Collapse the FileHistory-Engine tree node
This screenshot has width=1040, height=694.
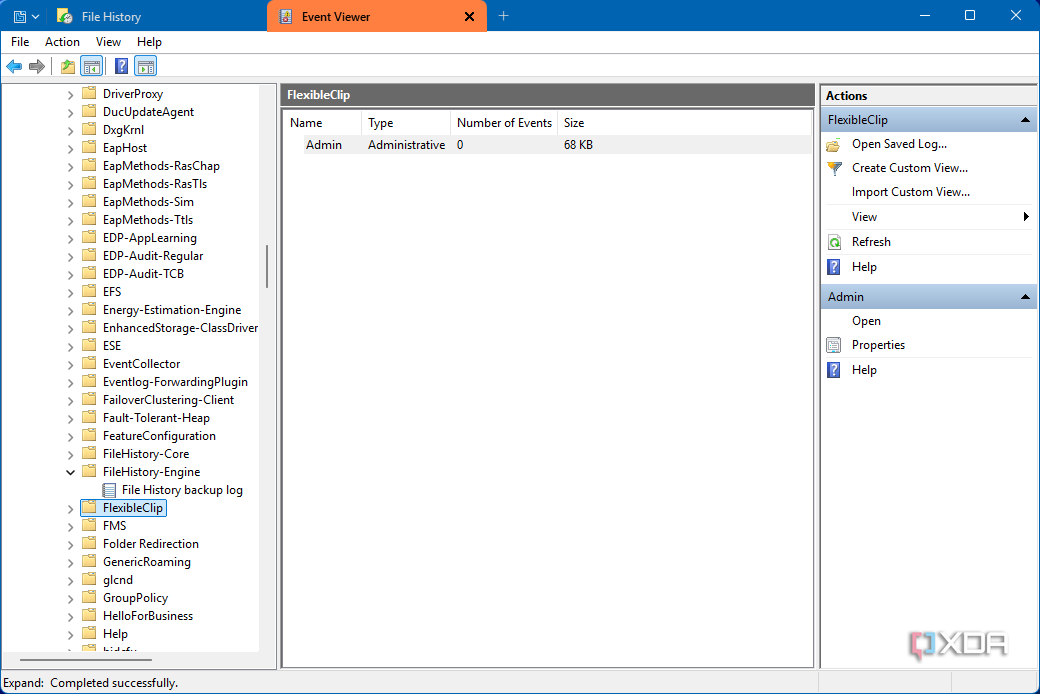tap(70, 472)
